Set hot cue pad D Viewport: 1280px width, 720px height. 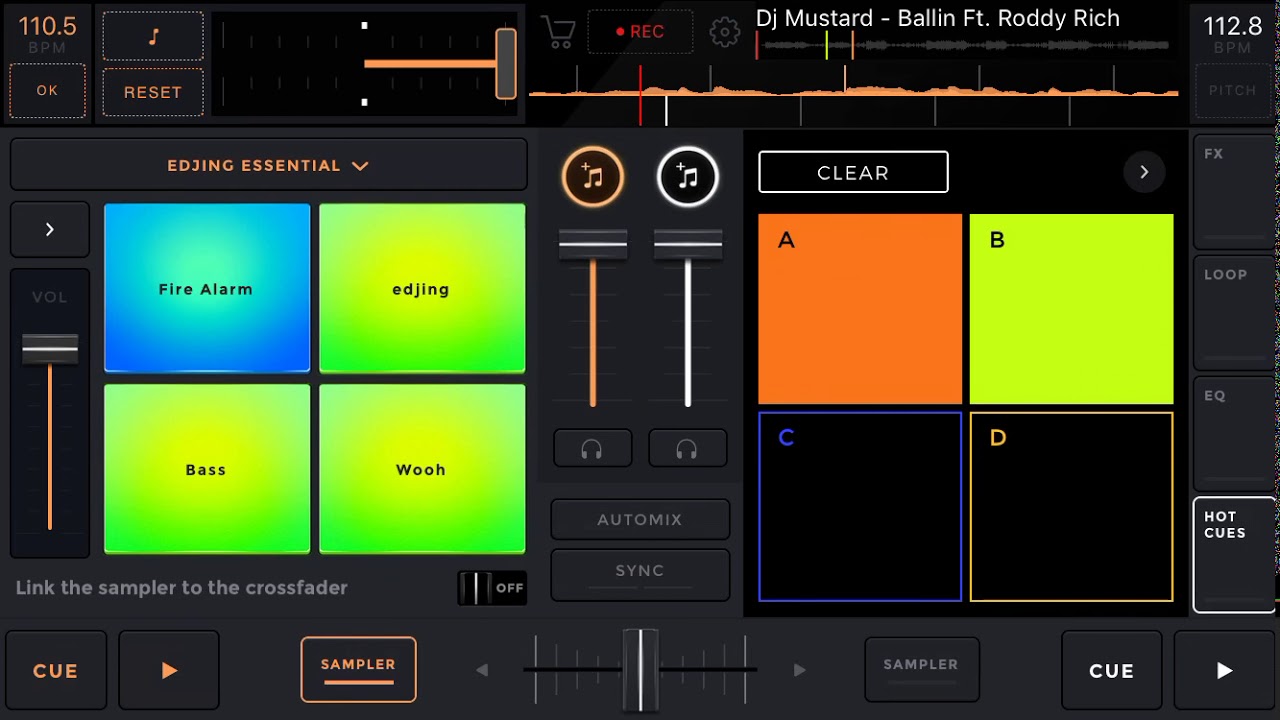(x=1071, y=507)
